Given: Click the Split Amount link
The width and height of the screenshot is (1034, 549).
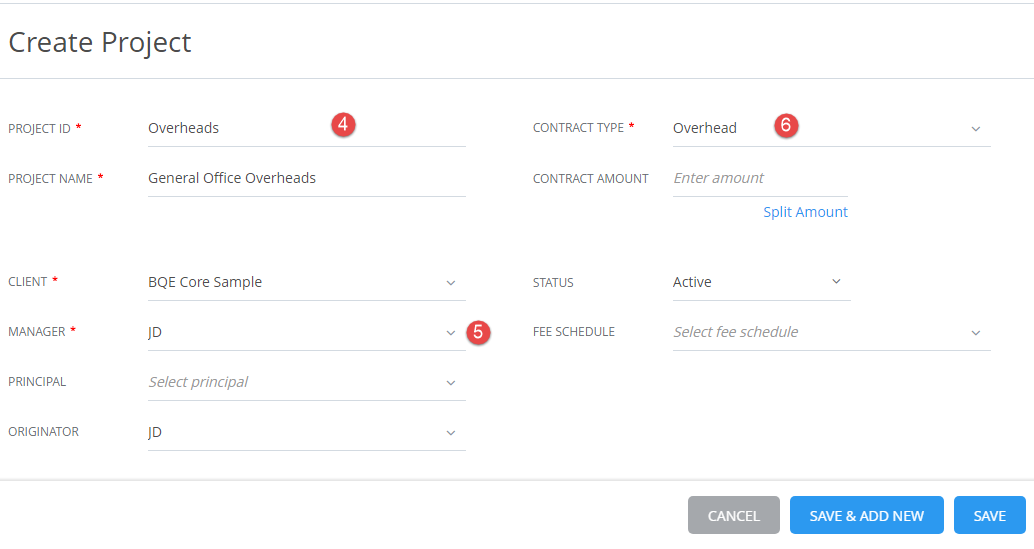Looking at the screenshot, I should pos(805,212).
